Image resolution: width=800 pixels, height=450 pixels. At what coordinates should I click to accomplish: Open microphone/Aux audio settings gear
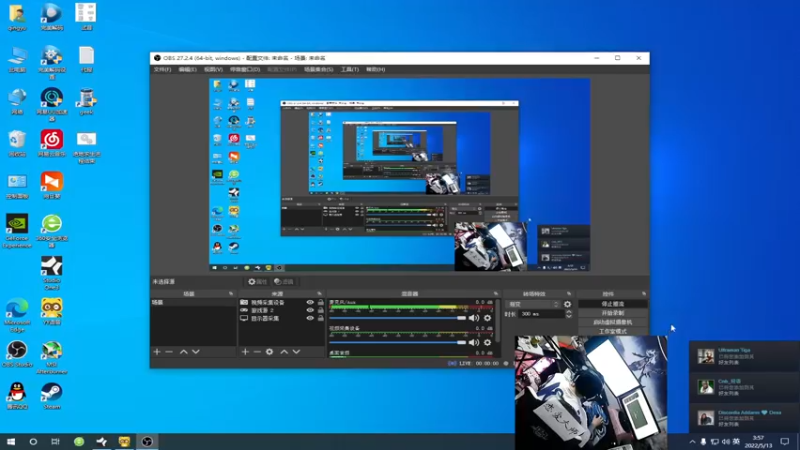[x=488, y=318]
